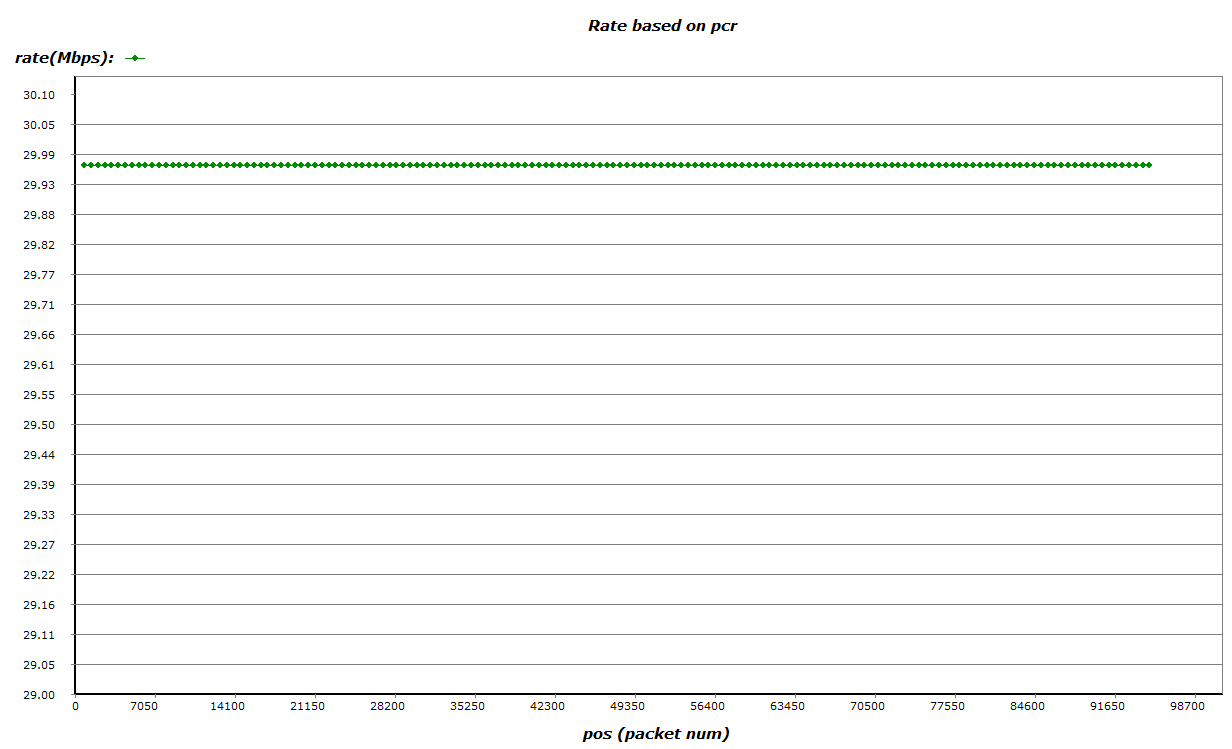Click the 42300 x-axis label
The width and height of the screenshot is (1232, 749).
click(x=548, y=707)
